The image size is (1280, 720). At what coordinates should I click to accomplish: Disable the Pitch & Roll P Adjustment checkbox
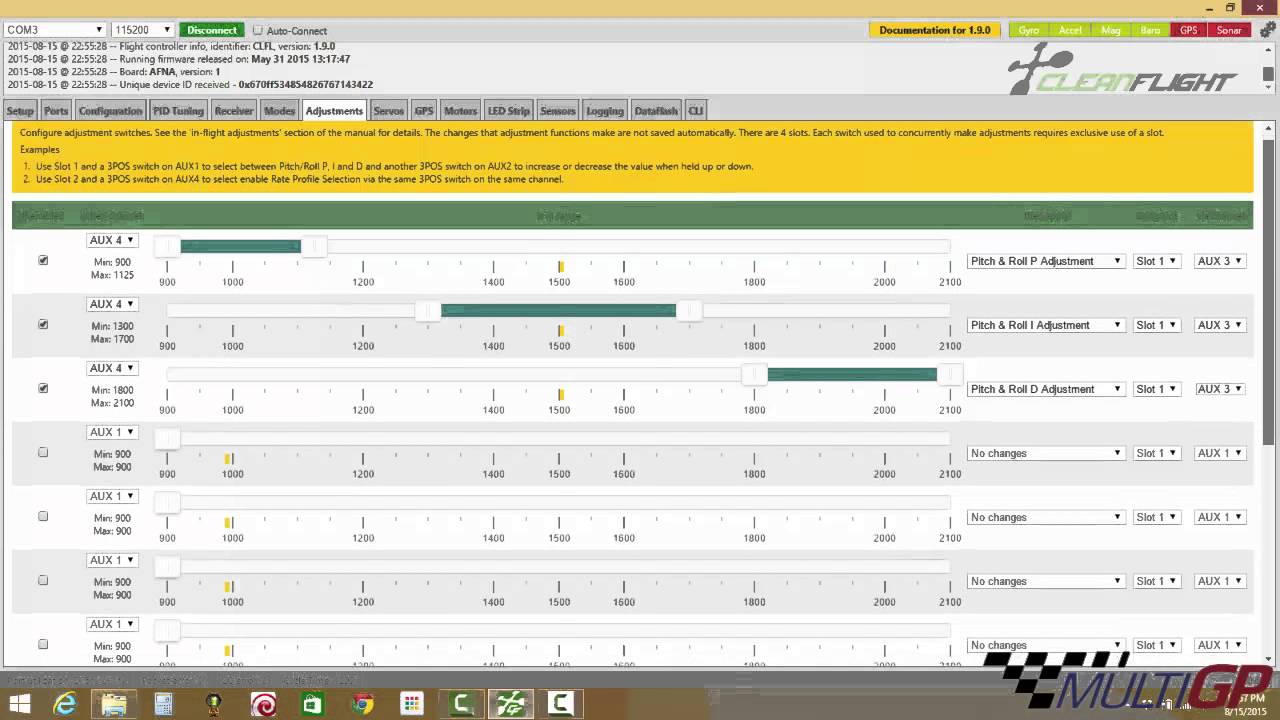click(43, 260)
